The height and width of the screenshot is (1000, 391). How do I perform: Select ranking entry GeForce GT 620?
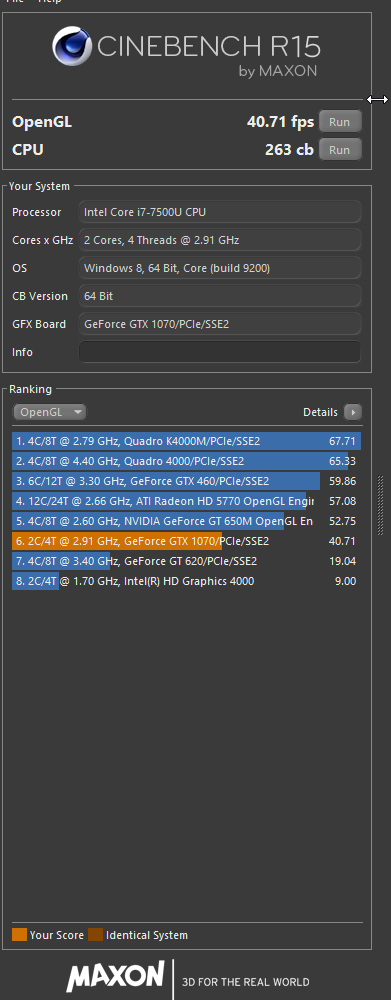point(187,561)
